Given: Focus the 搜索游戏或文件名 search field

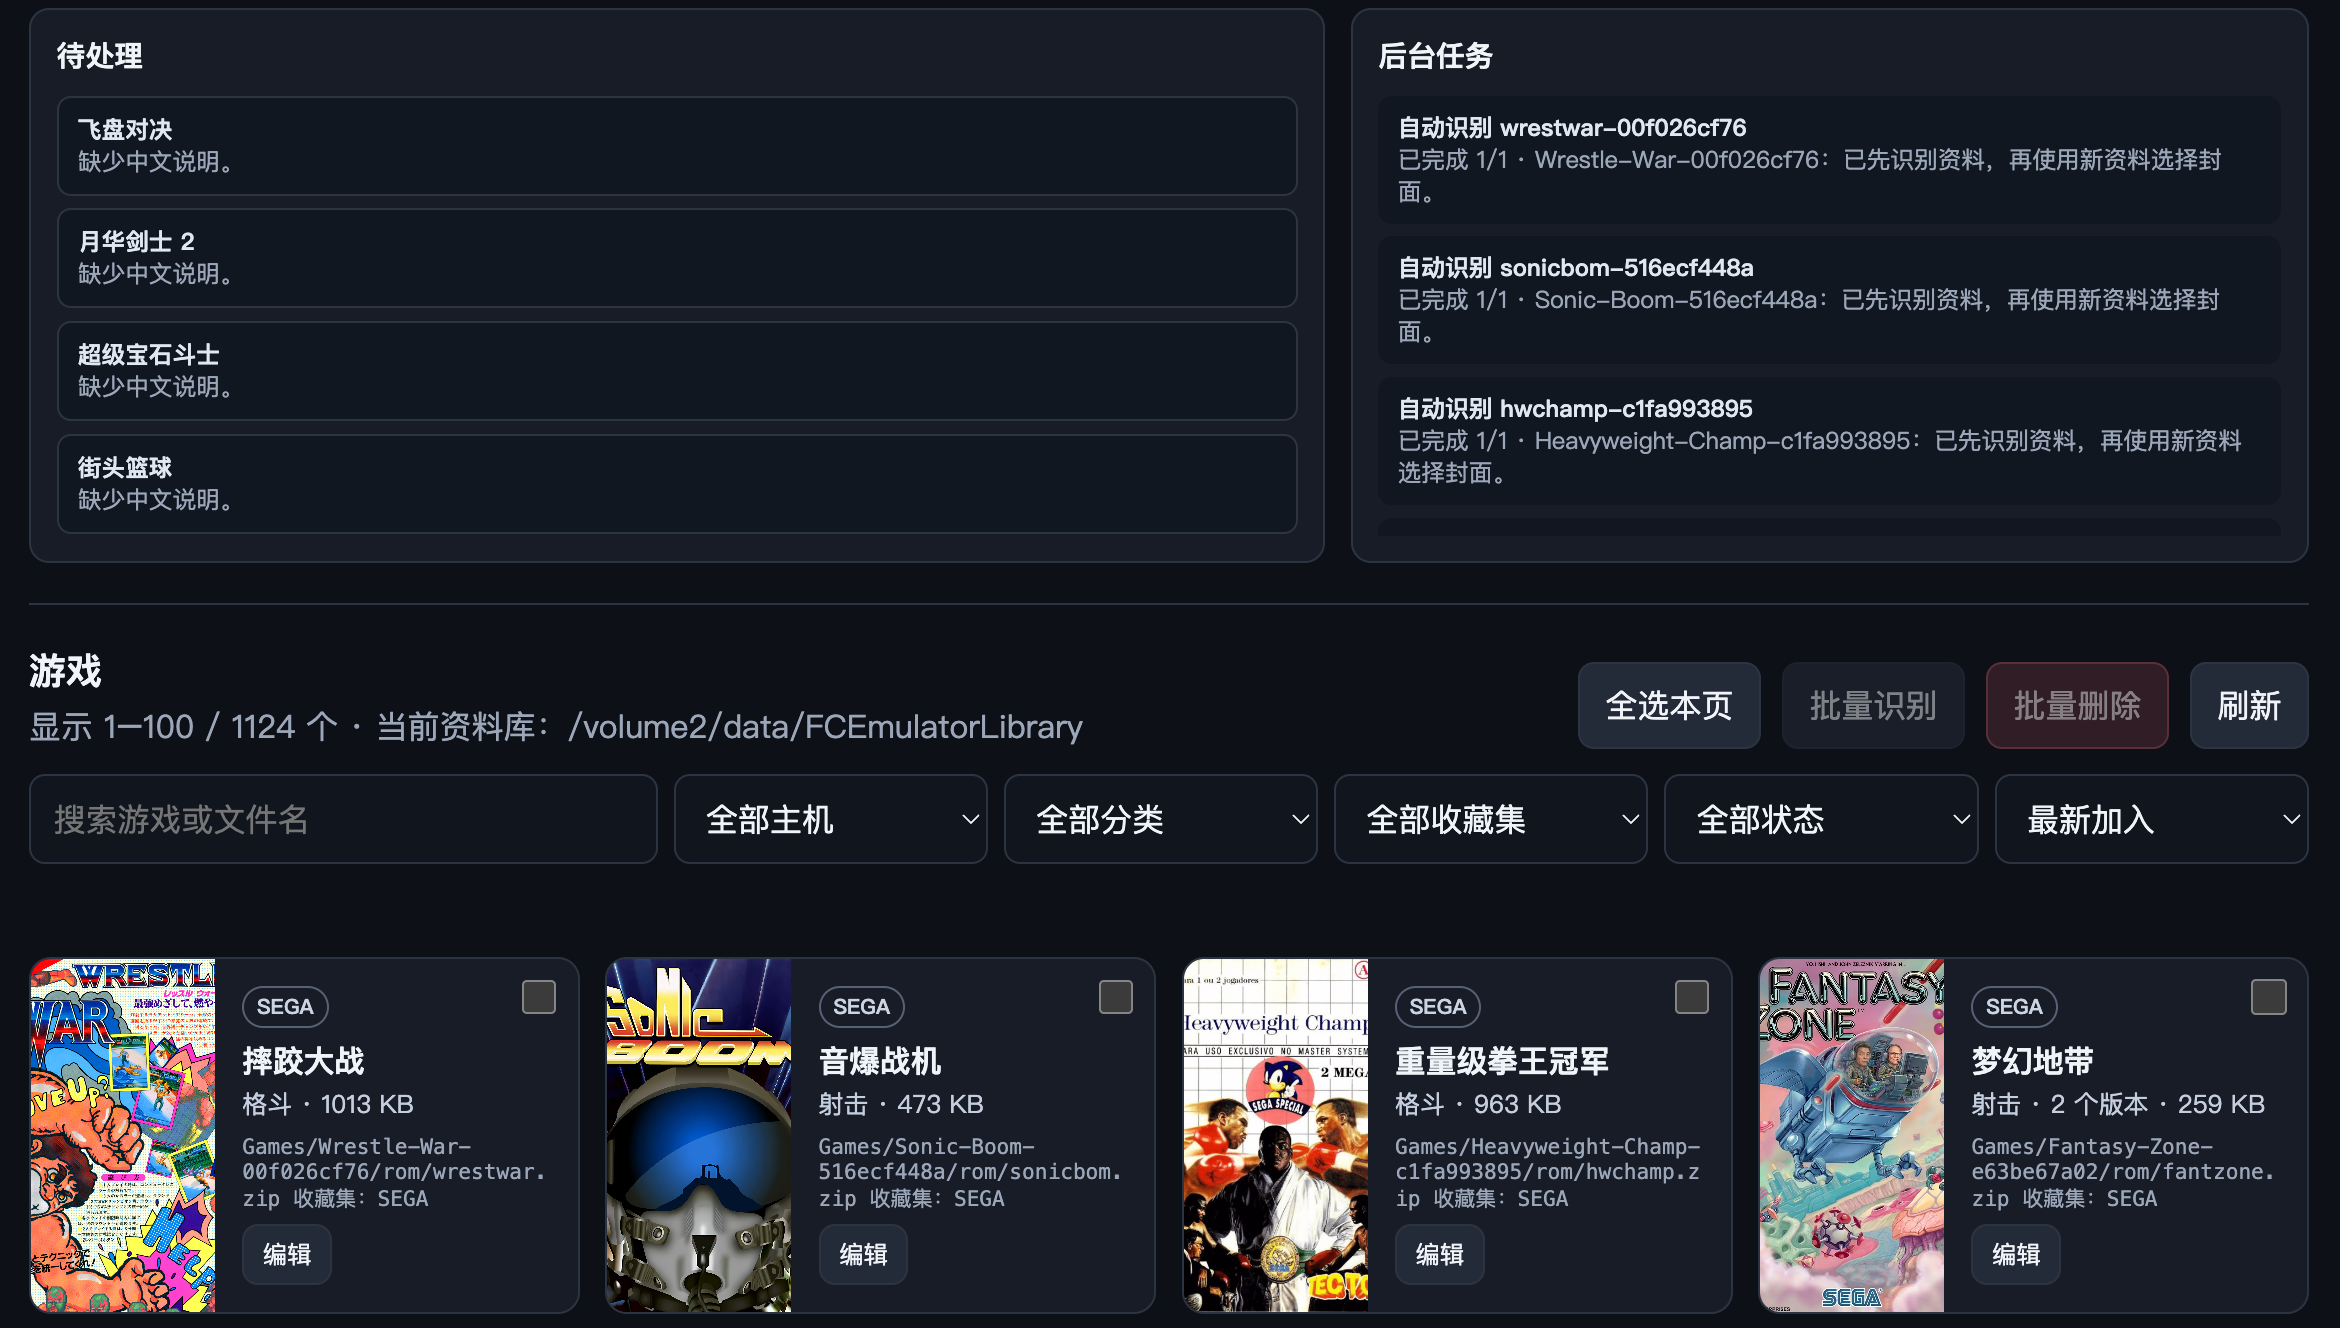Looking at the screenshot, I should click(343, 819).
